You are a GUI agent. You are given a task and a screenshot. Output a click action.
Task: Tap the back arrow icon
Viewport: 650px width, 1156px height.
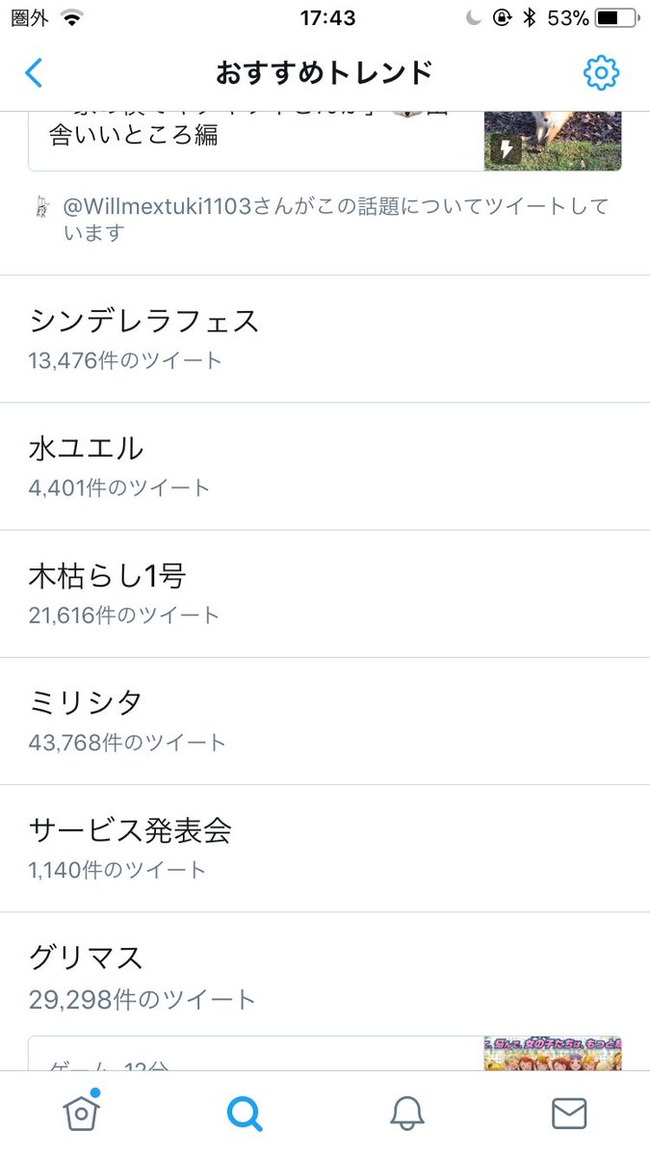pos(34,73)
